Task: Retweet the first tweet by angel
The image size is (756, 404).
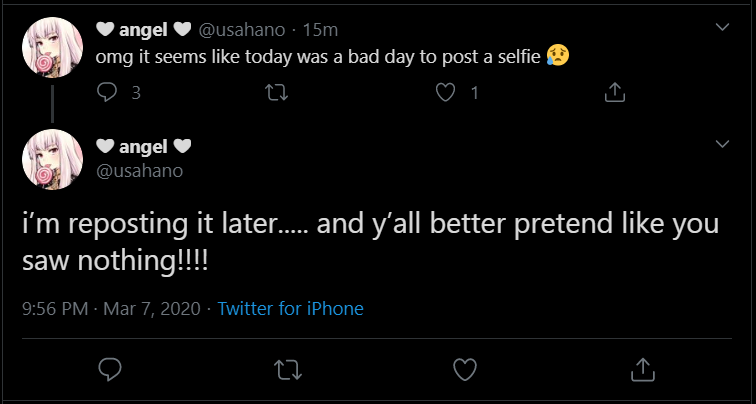Action: [285, 93]
